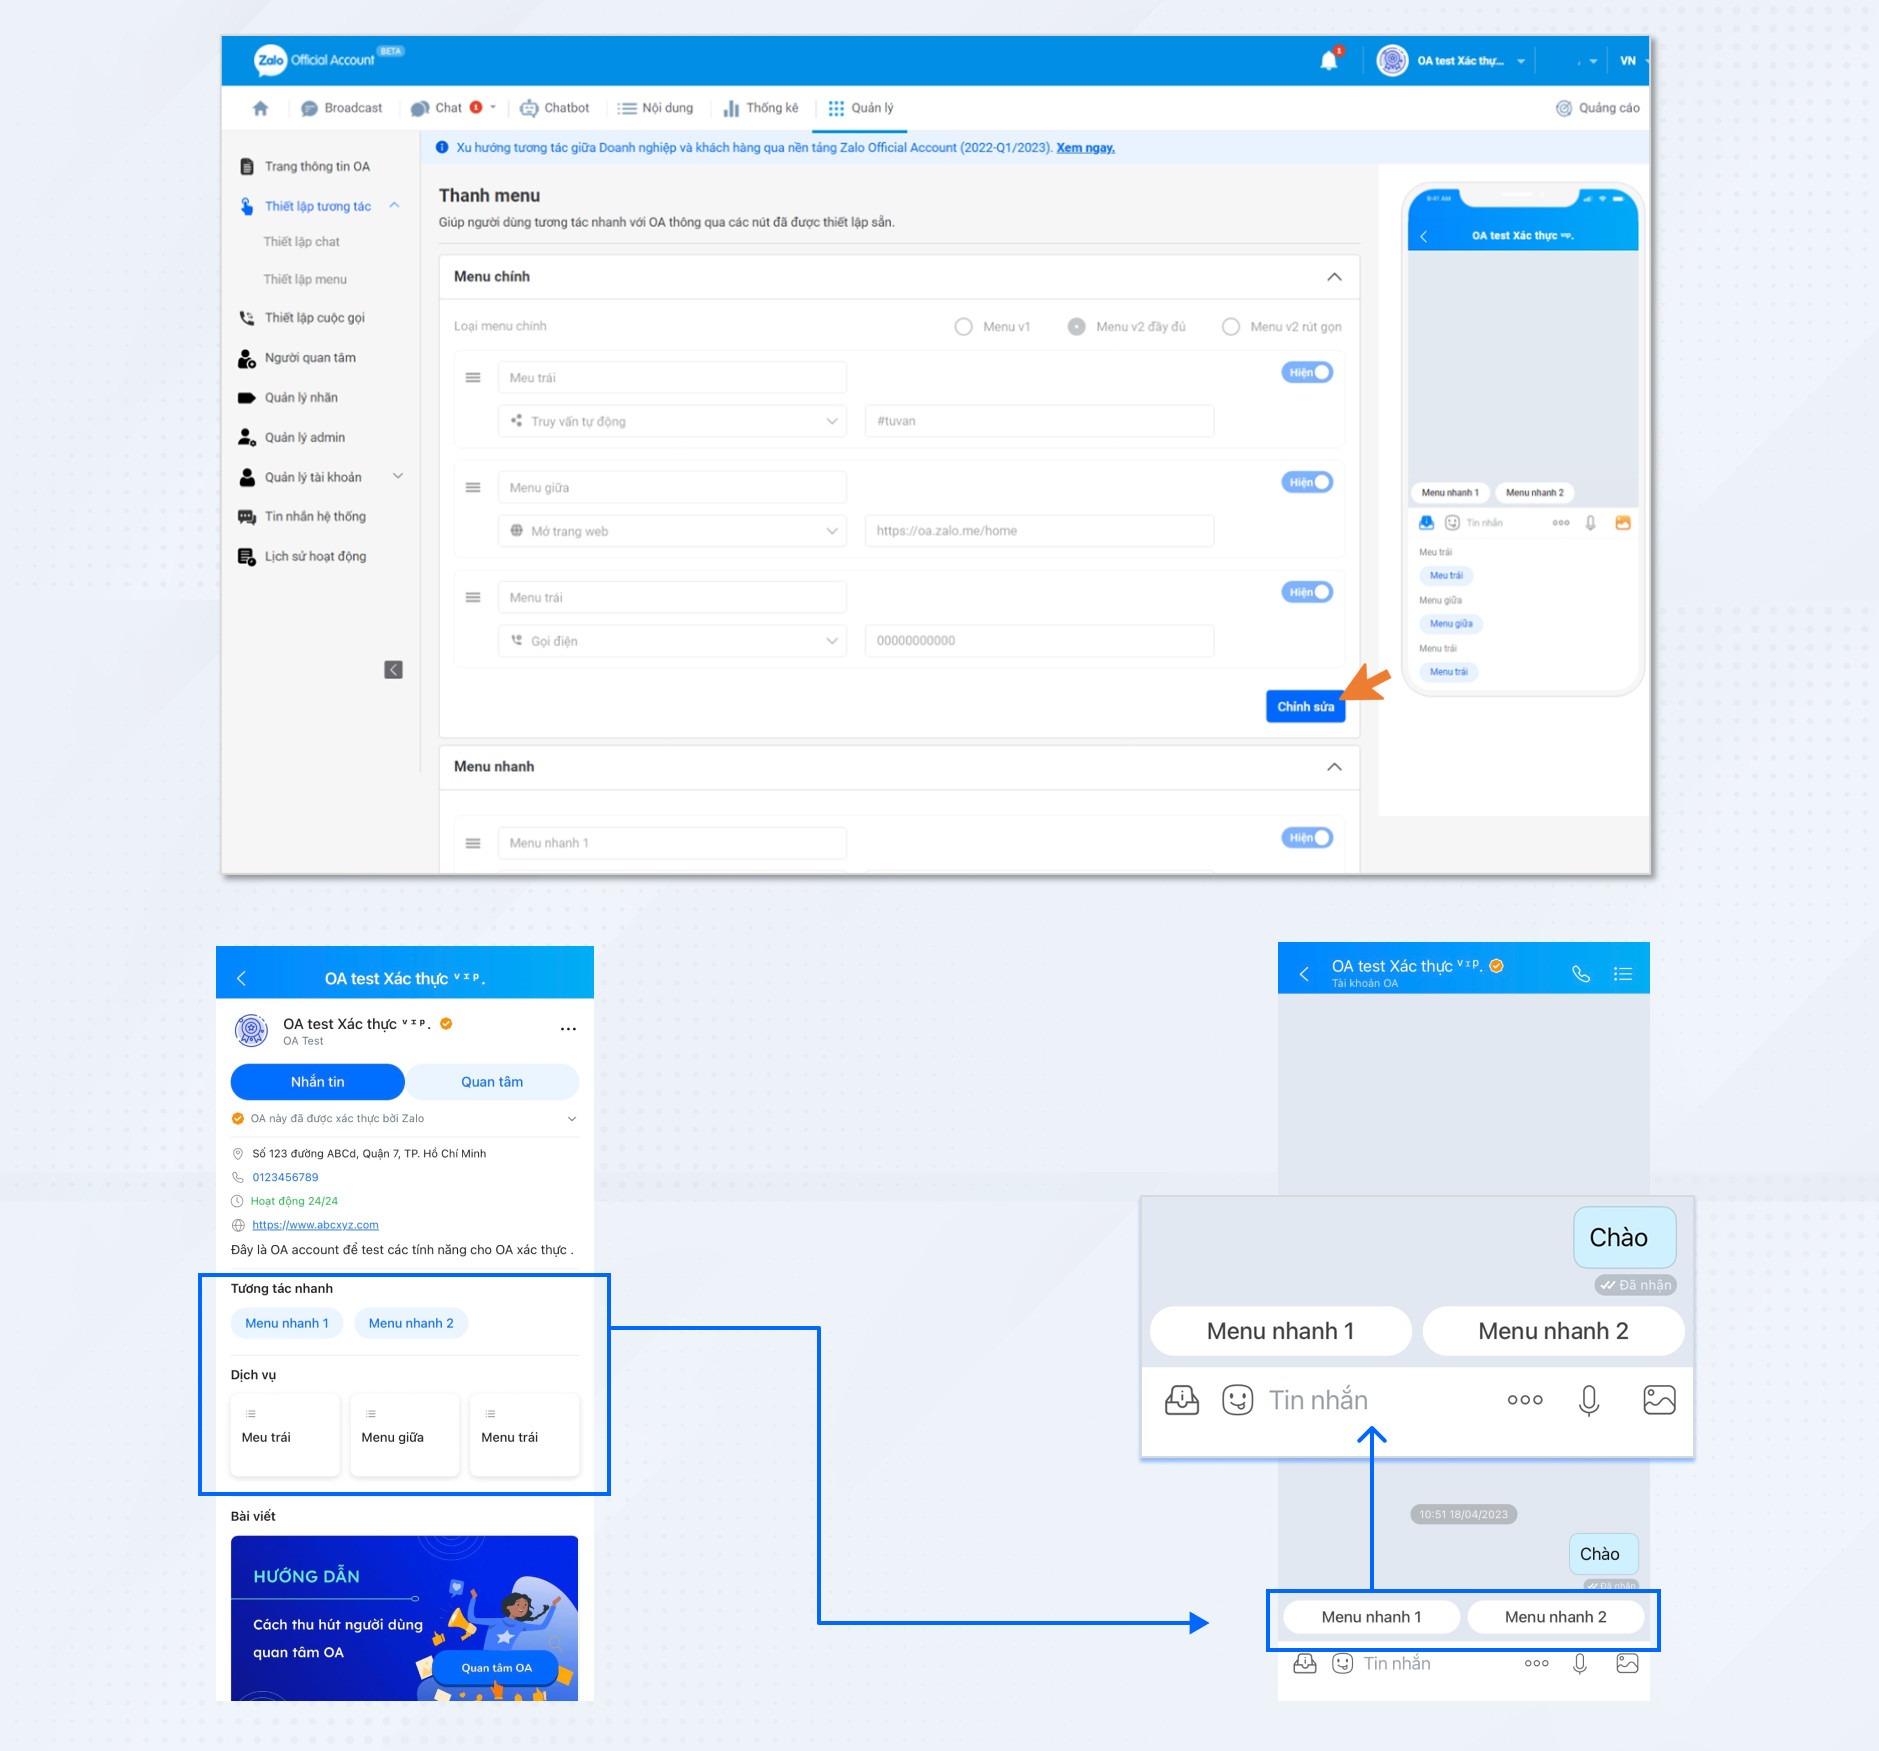Click the sidebar collapse arrow icon
The height and width of the screenshot is (1751, 1879).
393,670
